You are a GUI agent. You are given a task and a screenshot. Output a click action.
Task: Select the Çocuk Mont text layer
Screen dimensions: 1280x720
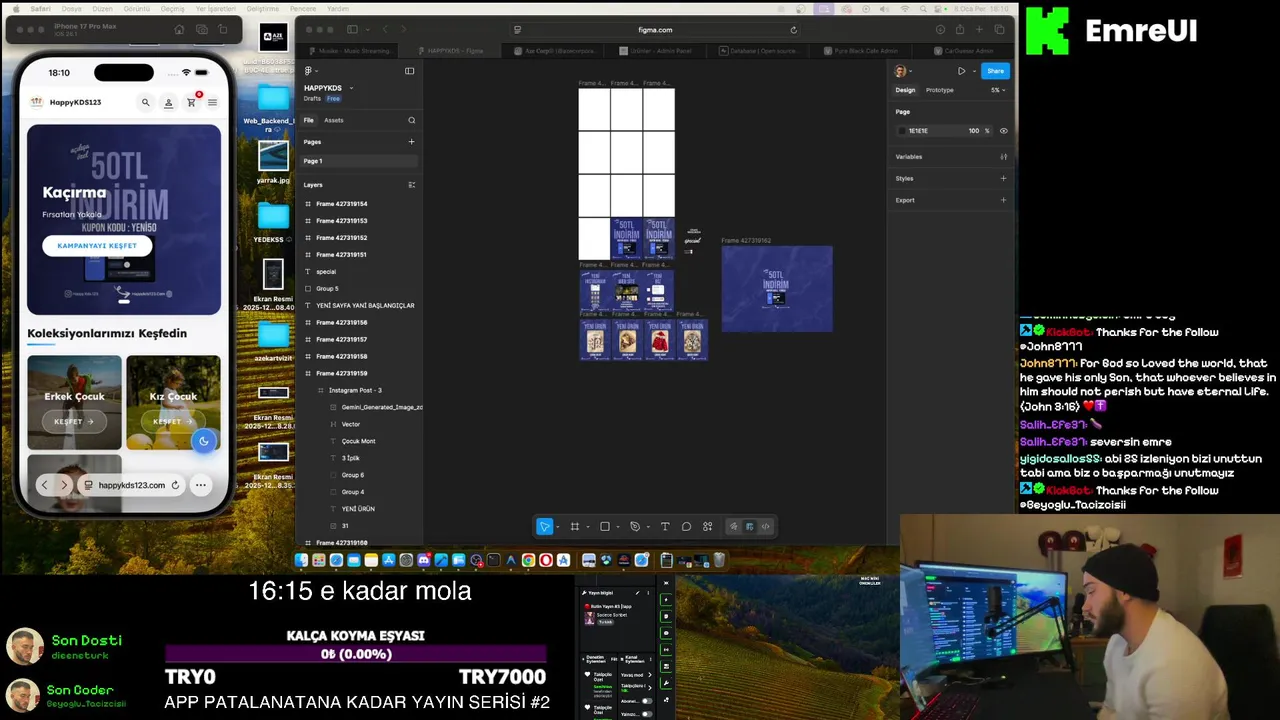pyautogui.click(x=359, y=441)
